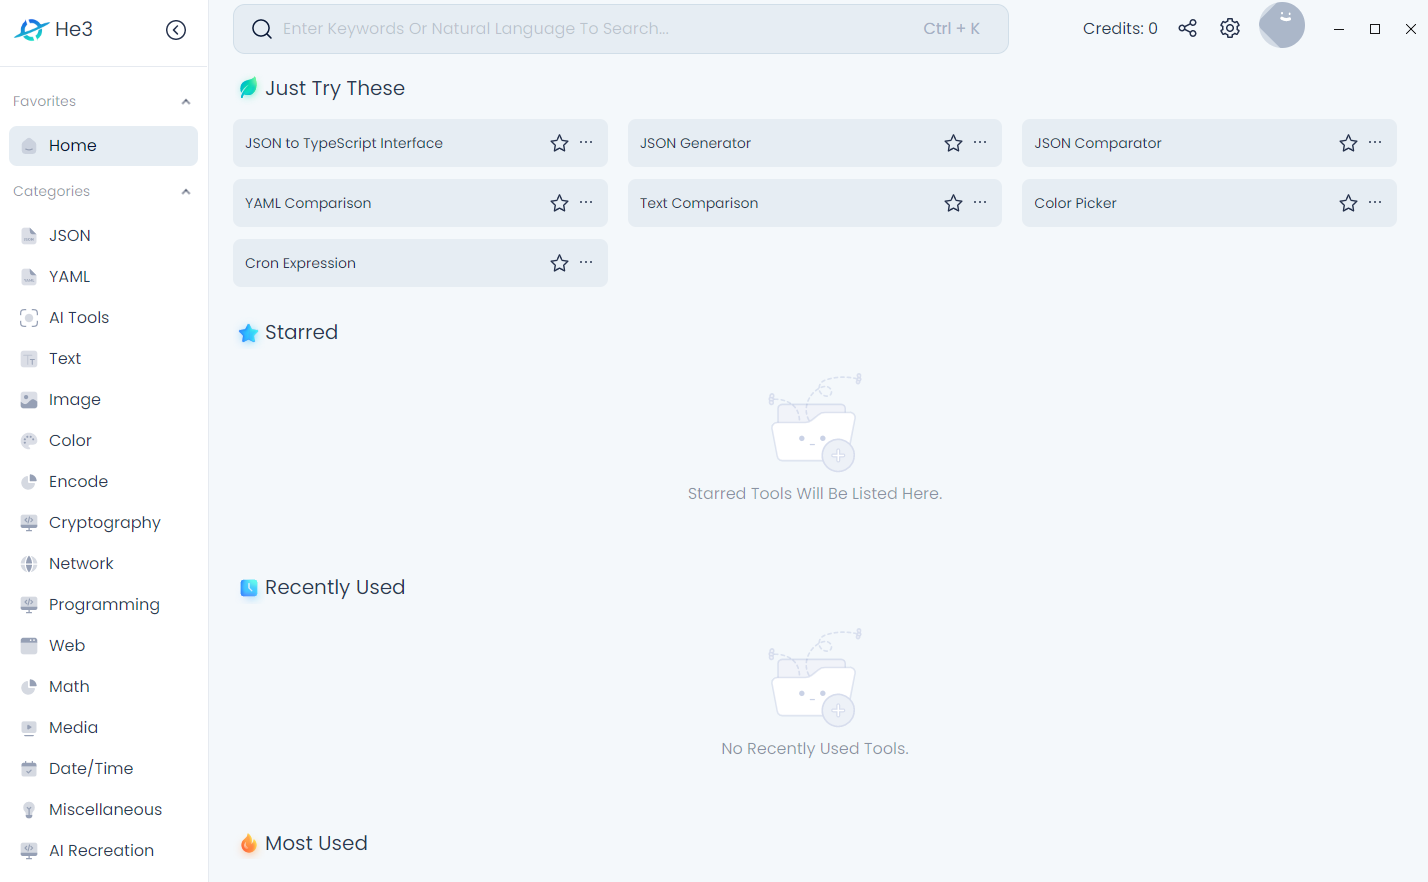Star the JSON to TypeScript Interface tool
The image size is (1428, 882).
coord(559,144)
